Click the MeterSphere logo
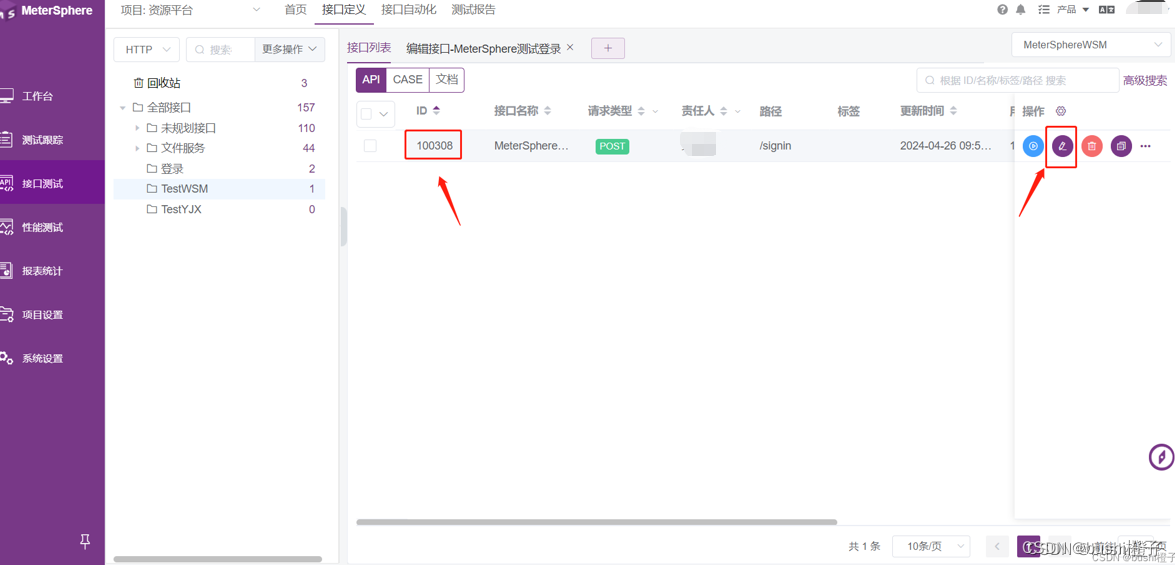The image size is (1175, 565). click(46, 10)
